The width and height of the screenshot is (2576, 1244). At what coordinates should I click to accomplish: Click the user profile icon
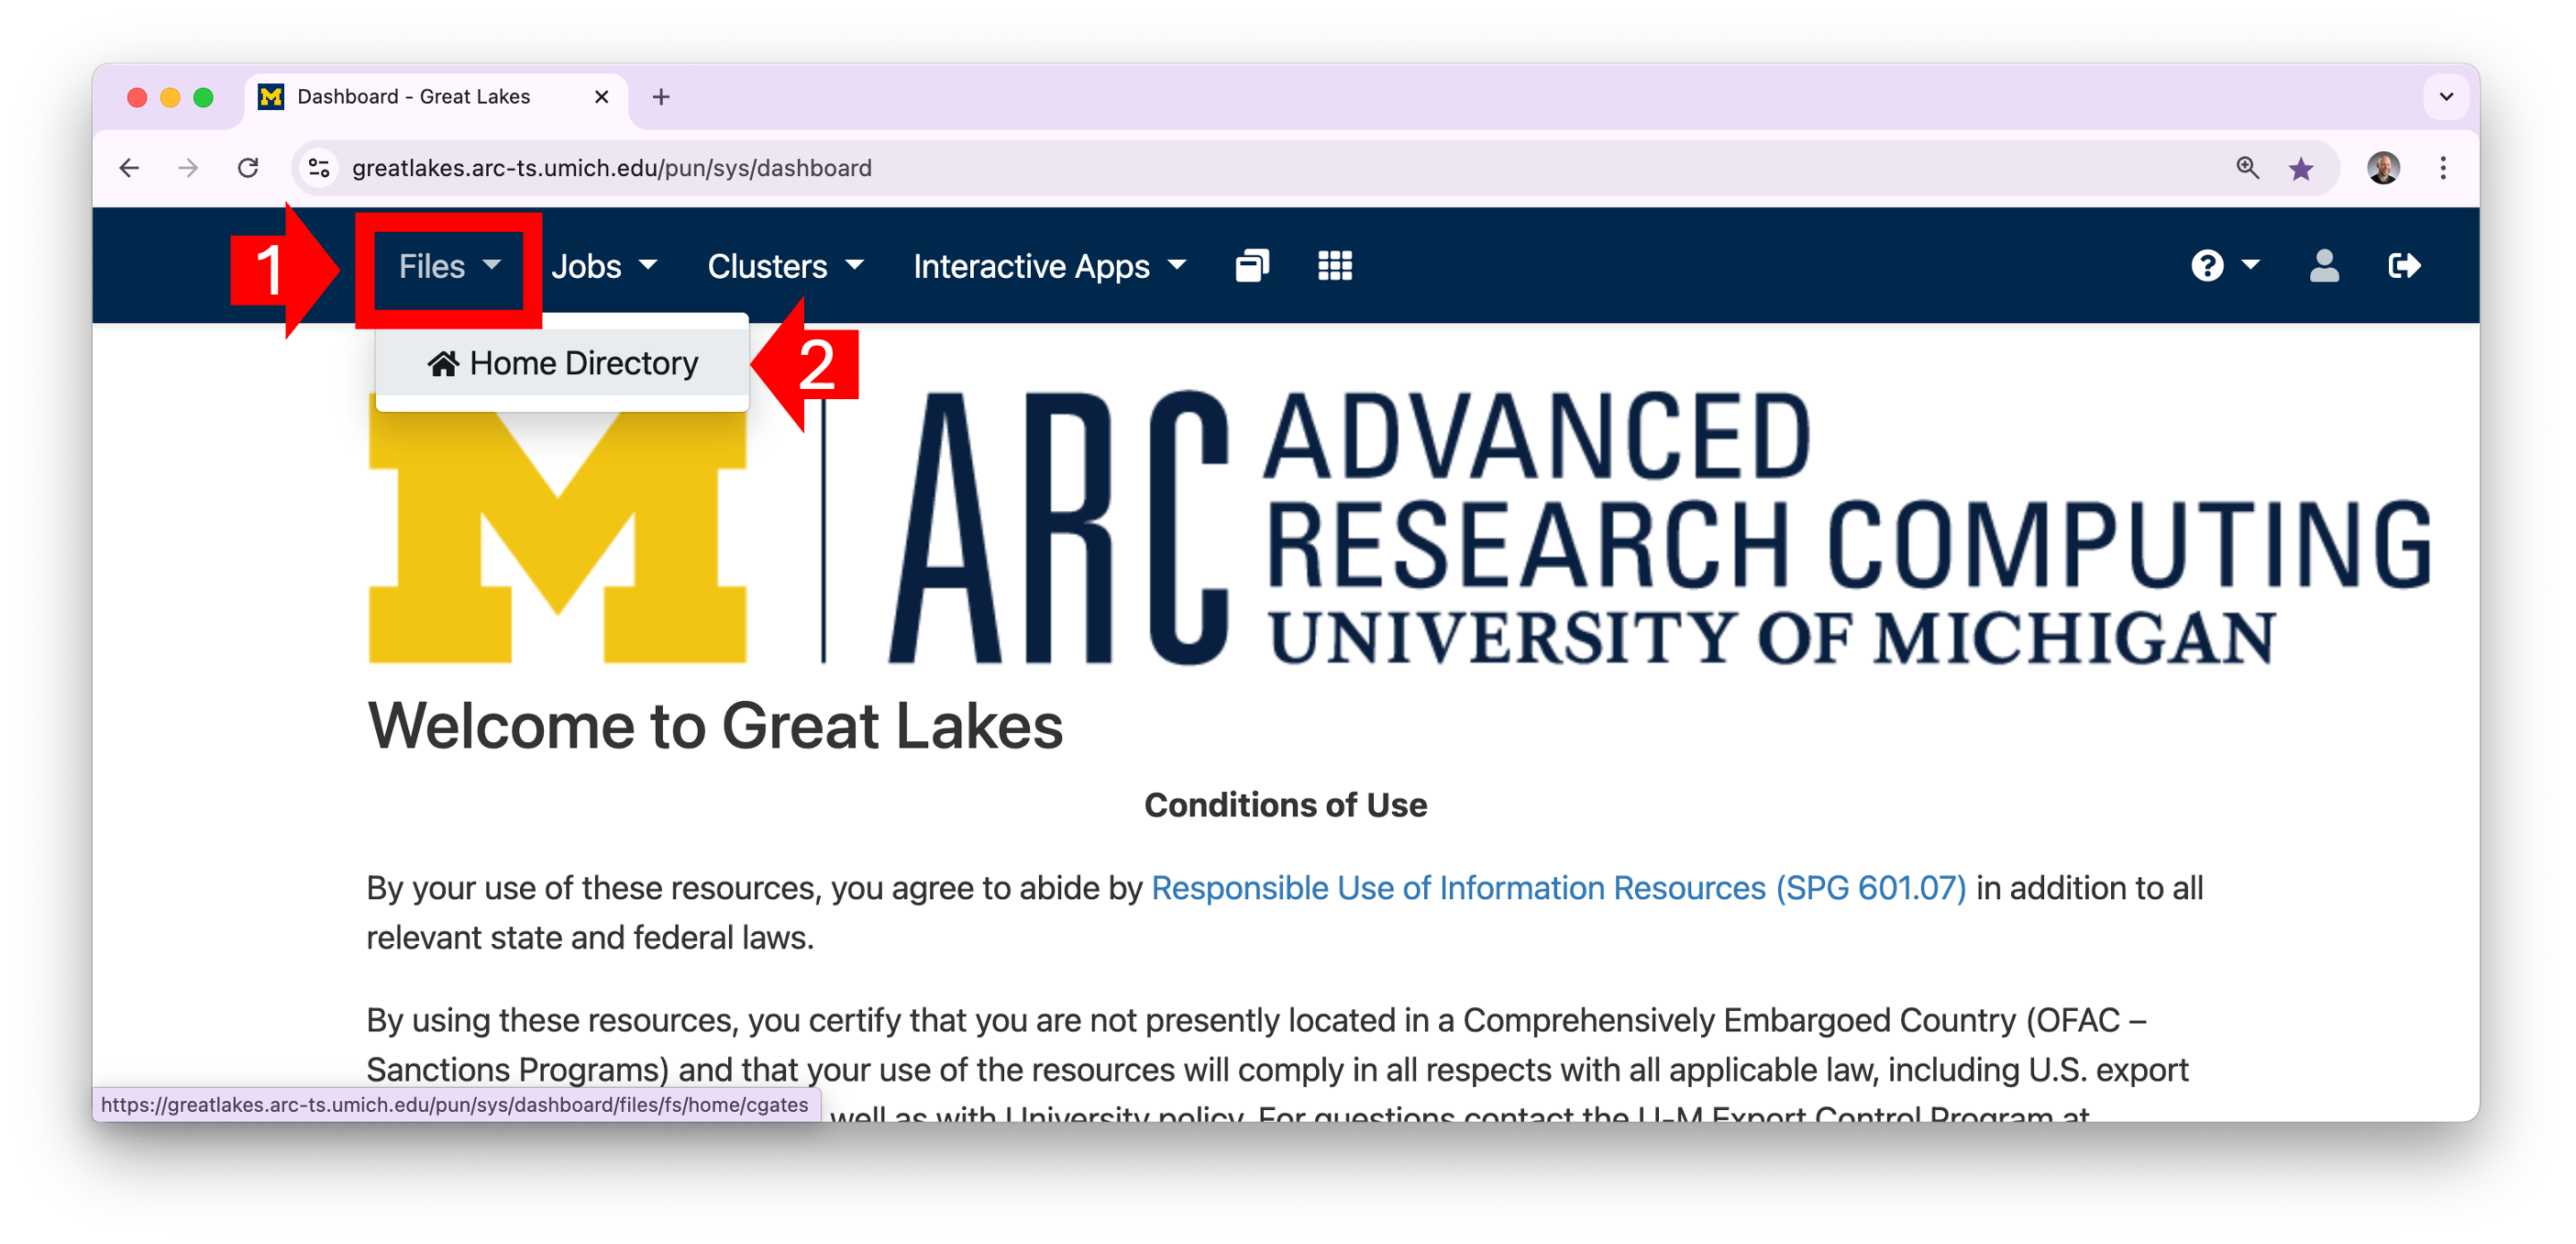(x=2324, y=266)
